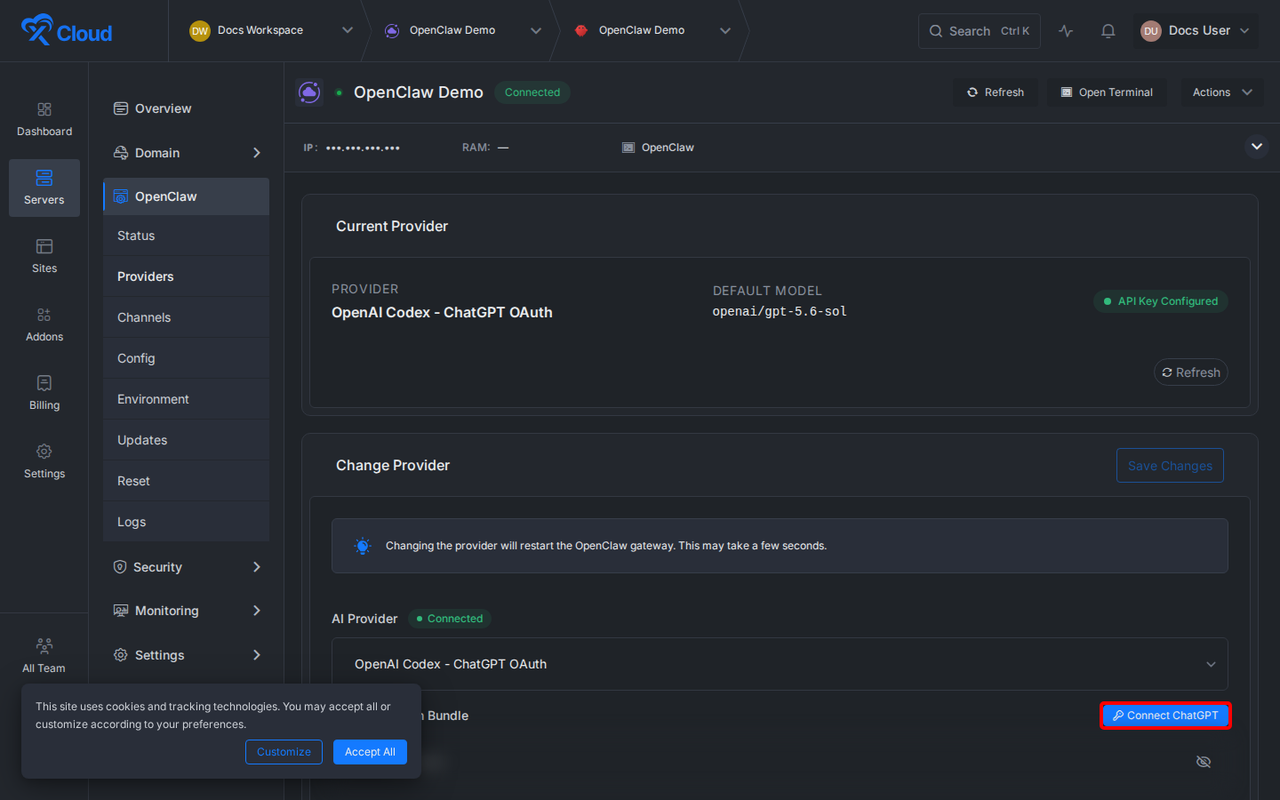Open Sites from the sidebar
Screen dimensions: 1280x800
(x=44, y=256)
